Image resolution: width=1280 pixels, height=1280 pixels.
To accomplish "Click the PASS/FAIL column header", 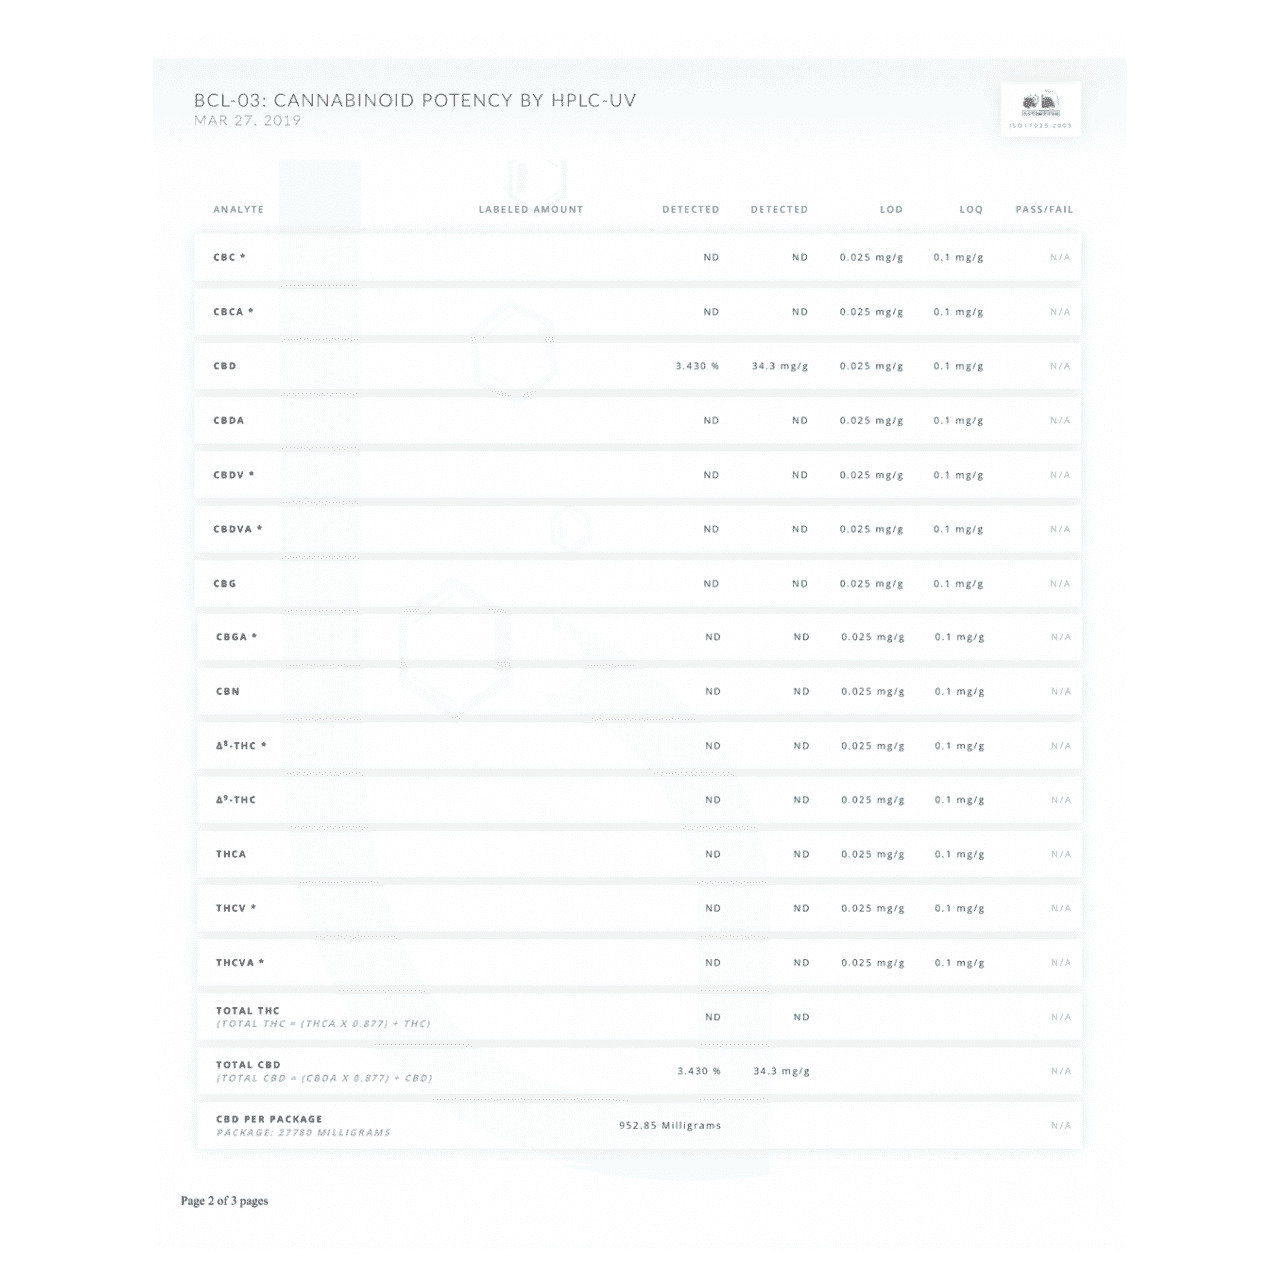I will coord(1044,210).
